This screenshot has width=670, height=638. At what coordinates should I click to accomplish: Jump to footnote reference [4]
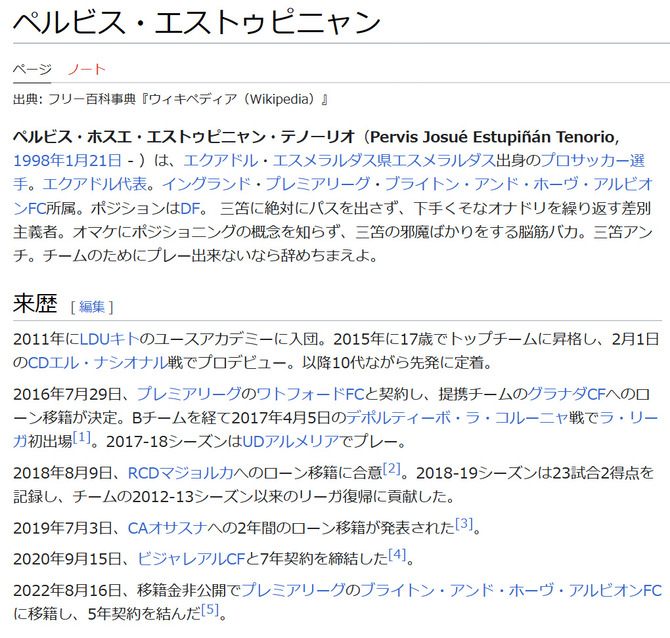397,554
